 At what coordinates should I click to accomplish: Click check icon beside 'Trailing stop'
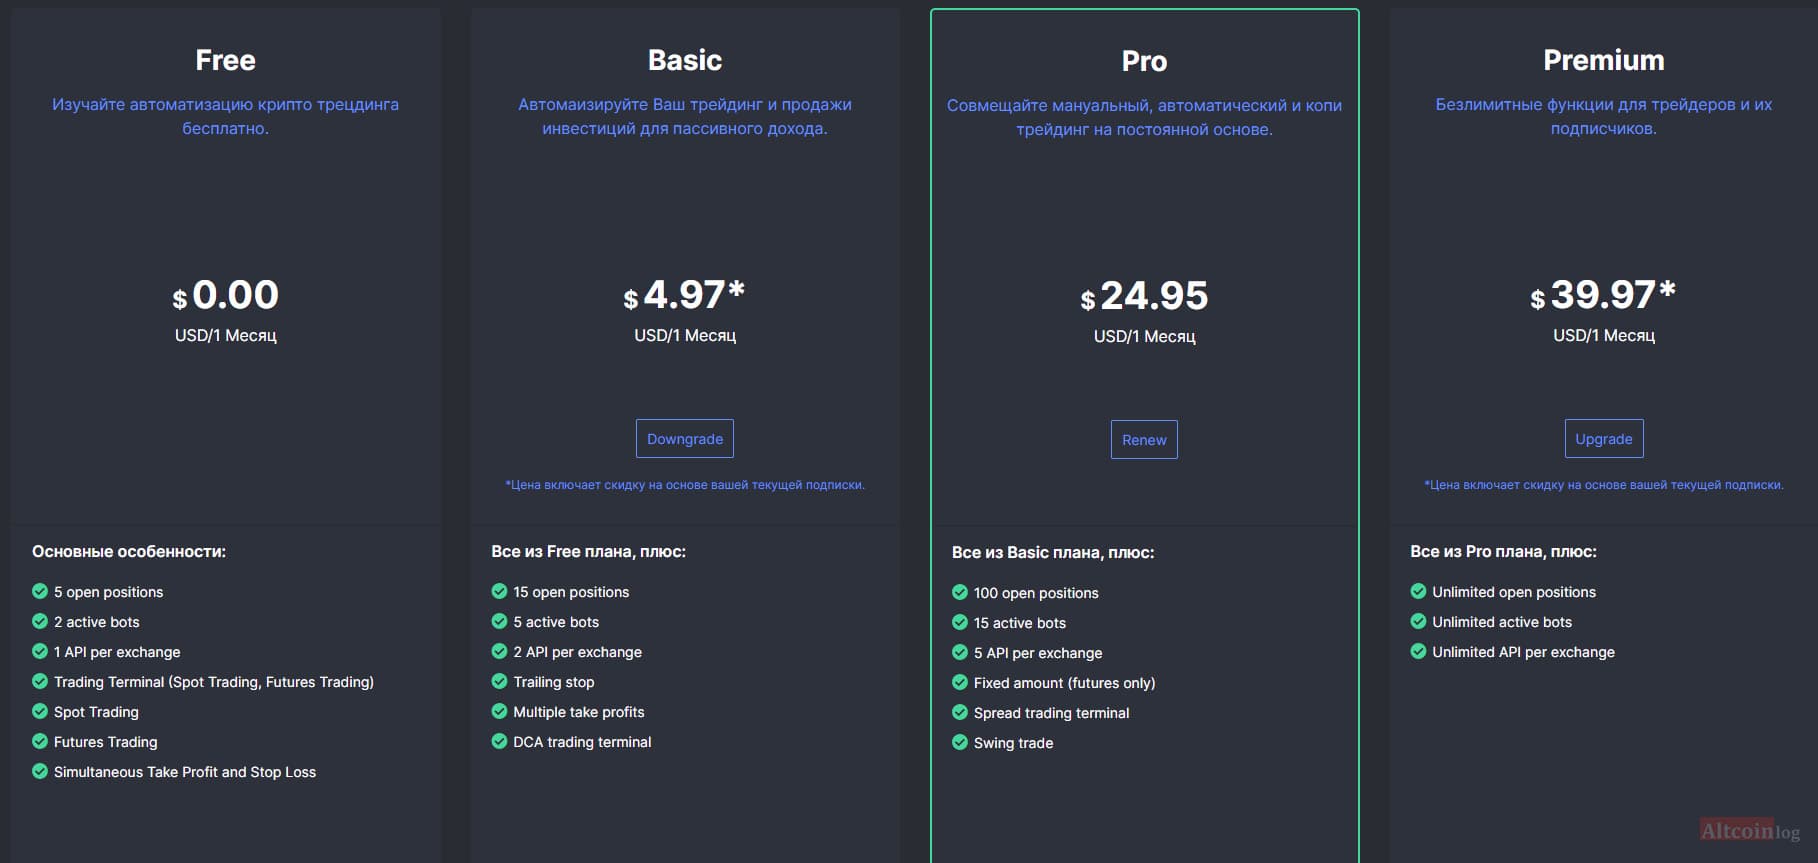pos(499,681)
